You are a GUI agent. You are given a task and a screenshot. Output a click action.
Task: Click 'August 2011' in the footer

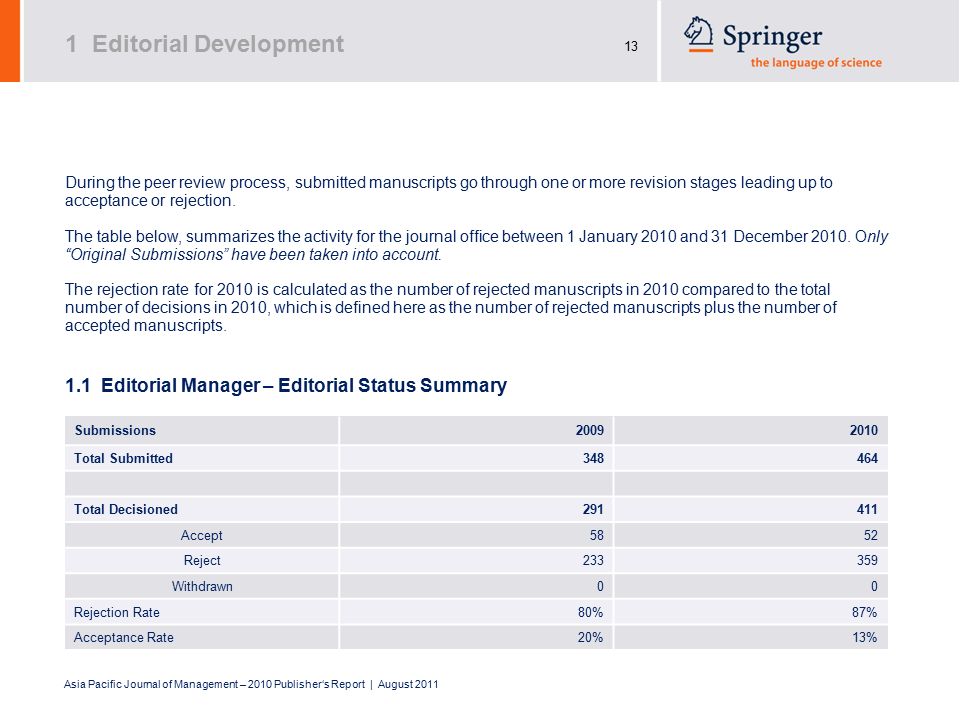[408, 684]
